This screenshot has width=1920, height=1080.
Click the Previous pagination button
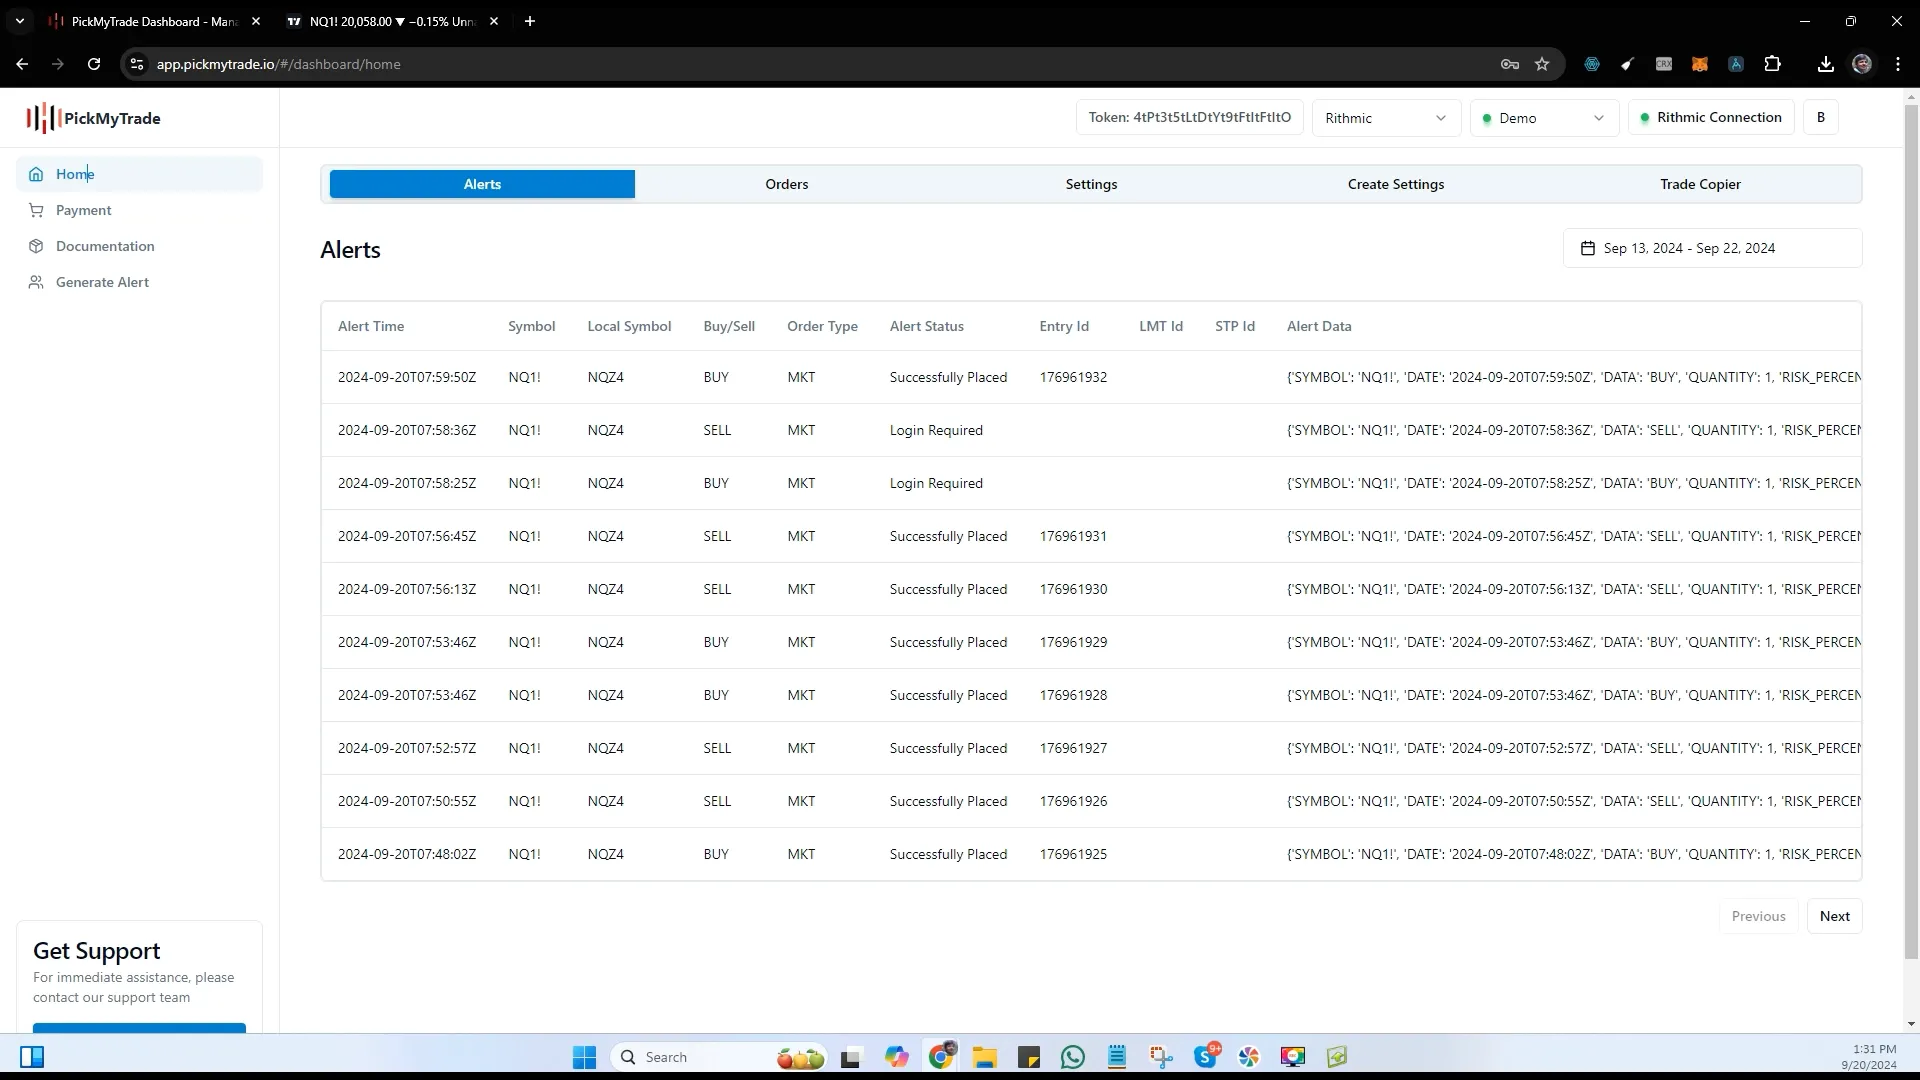point(1759,916)
